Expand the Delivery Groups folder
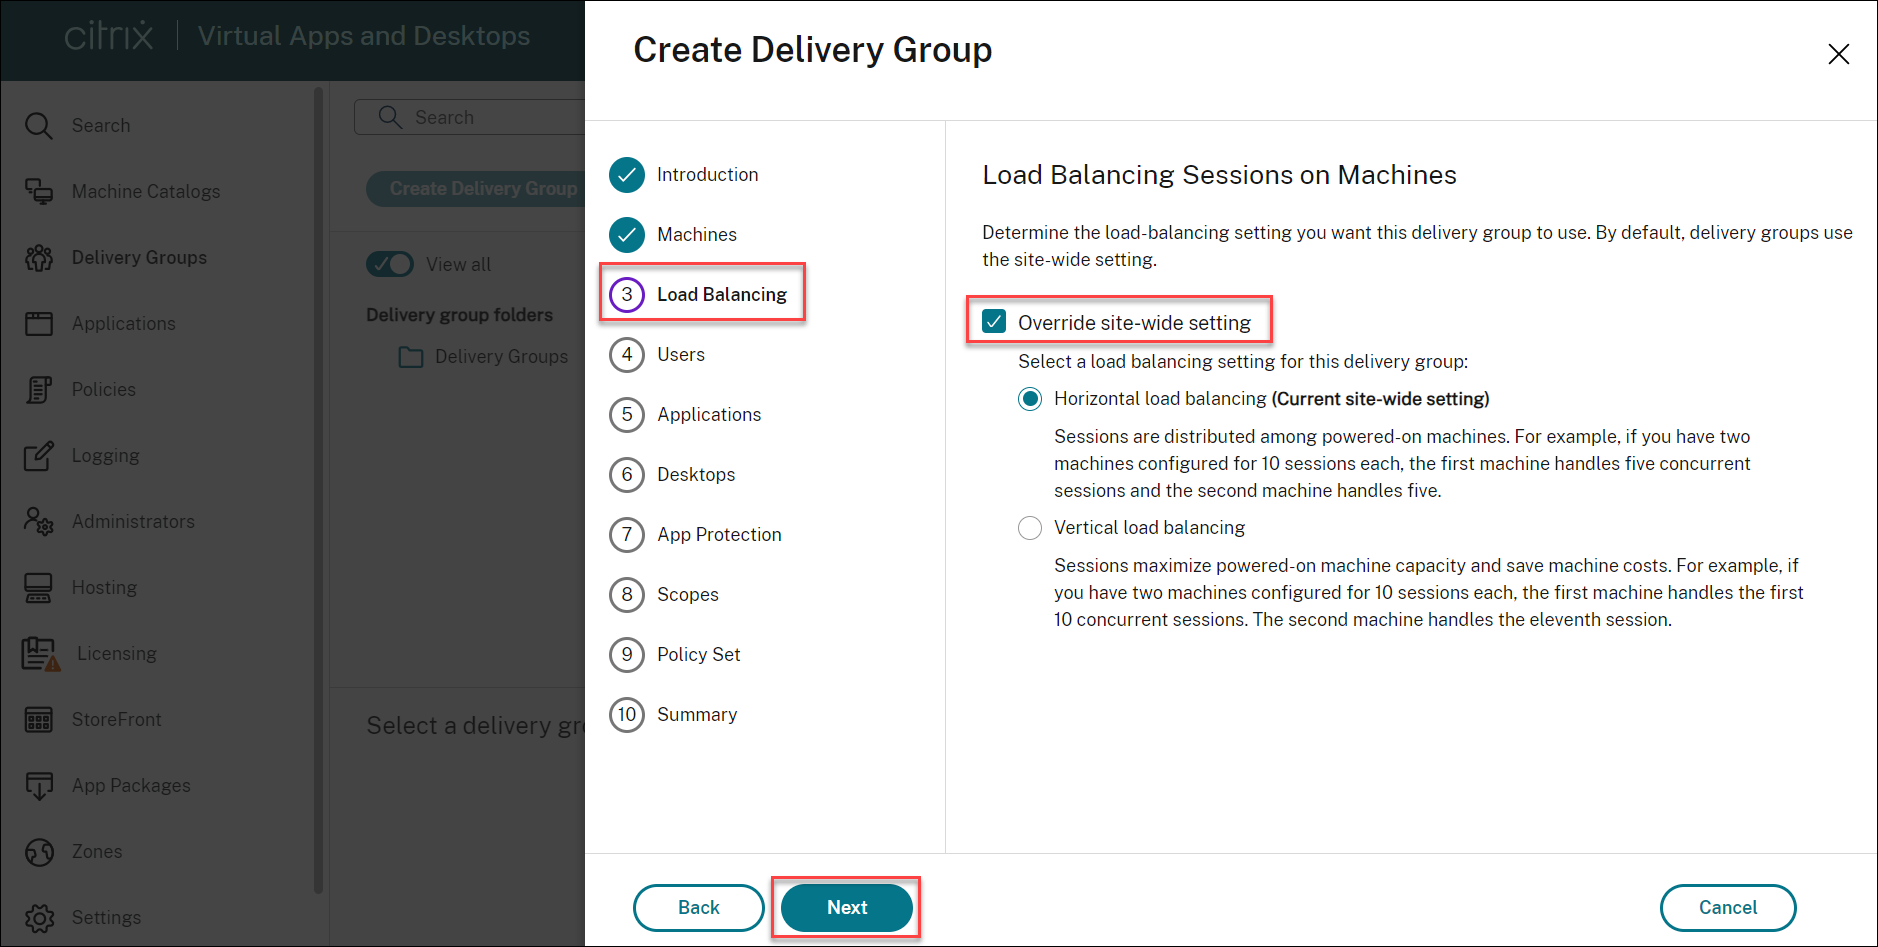The image size is (1878, 947). pyautogui.click(x=411, y=356)
